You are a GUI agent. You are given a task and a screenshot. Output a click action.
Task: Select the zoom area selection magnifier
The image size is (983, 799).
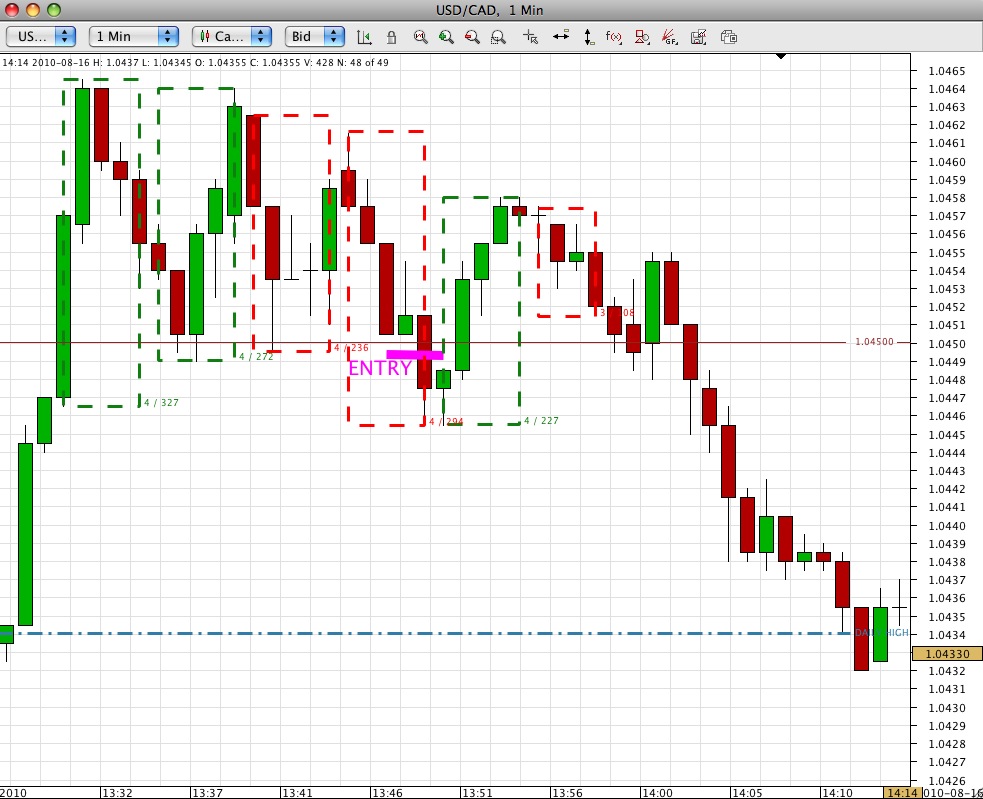pos(498,37)
